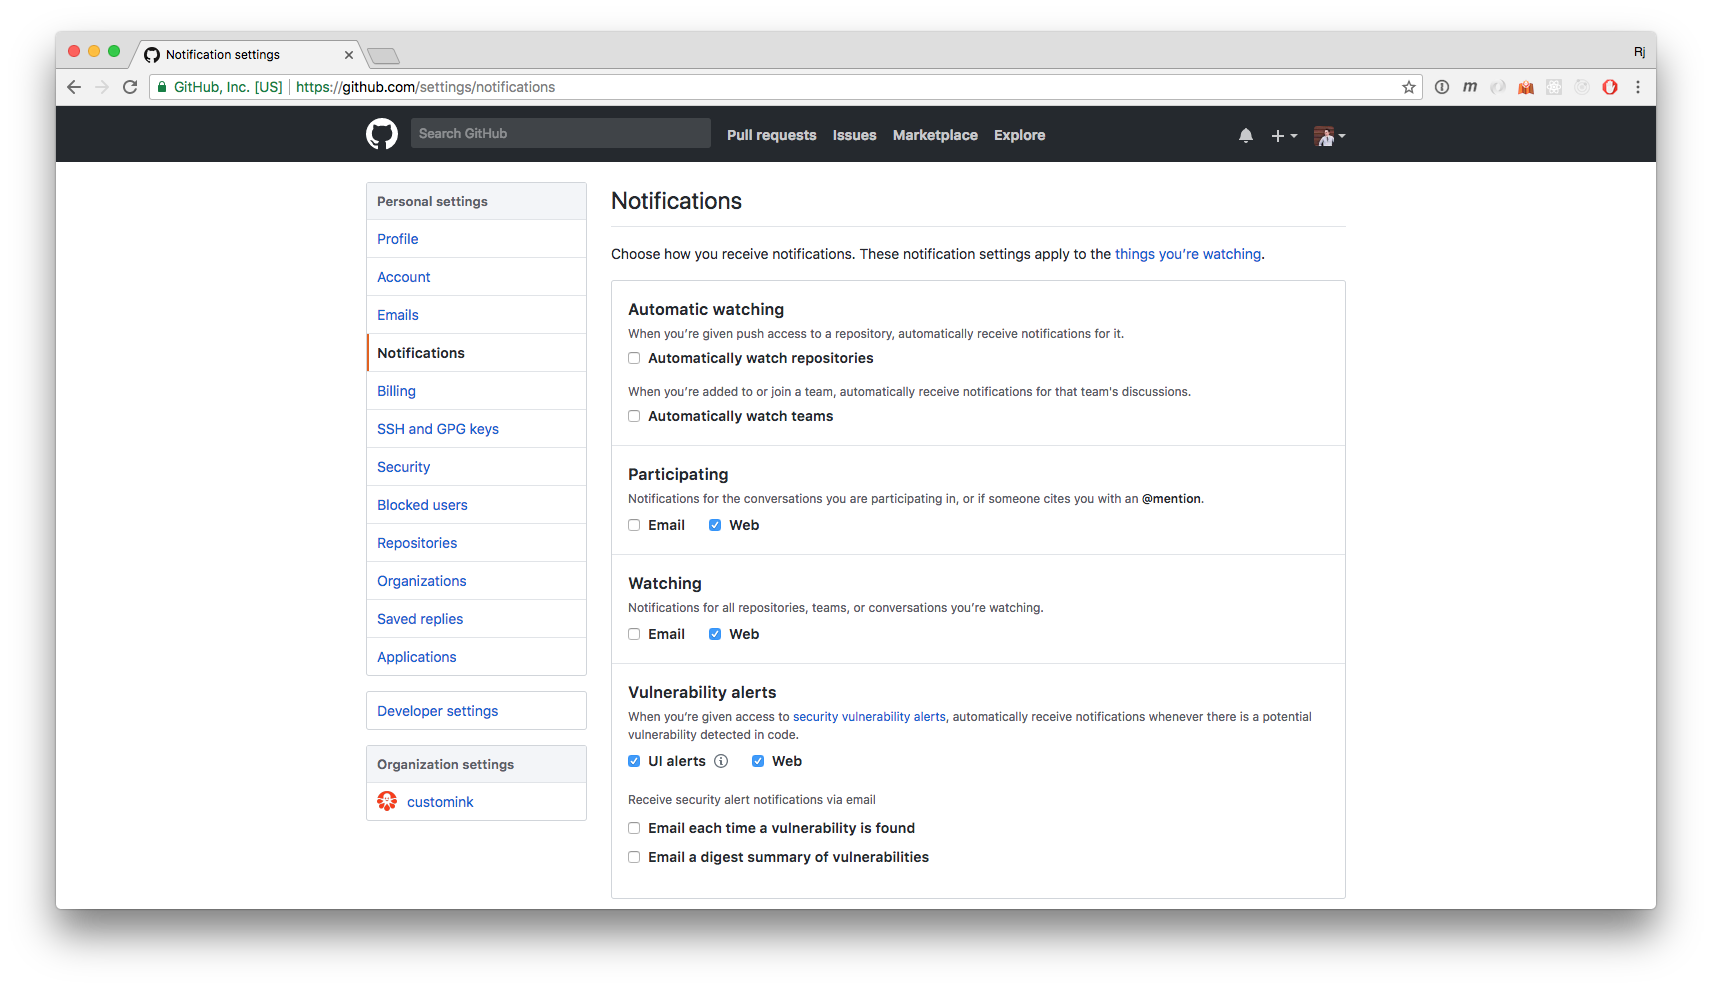Uncheck Web notifications under Participating
The image size is (1712, 989).
(x=715, y=524)
